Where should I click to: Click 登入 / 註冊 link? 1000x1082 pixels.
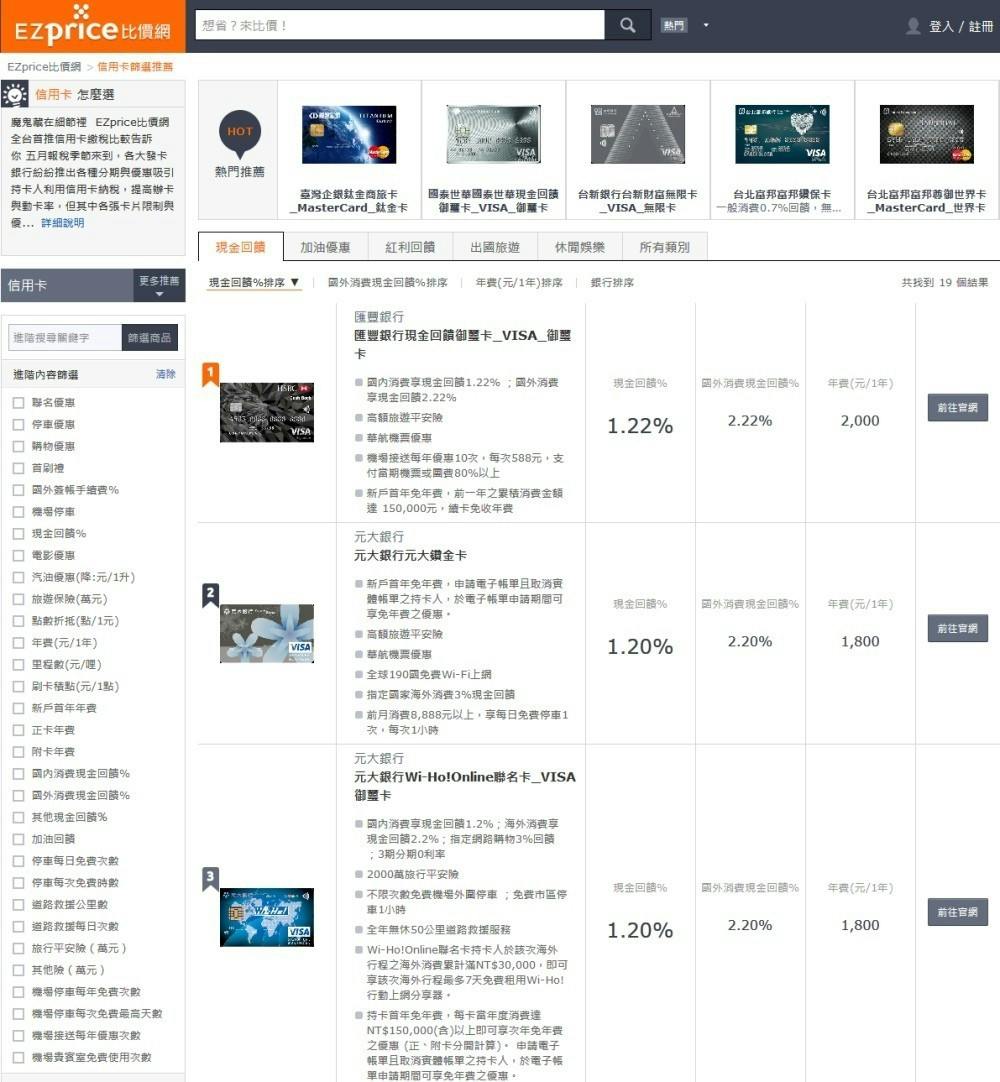click(961, 26)
